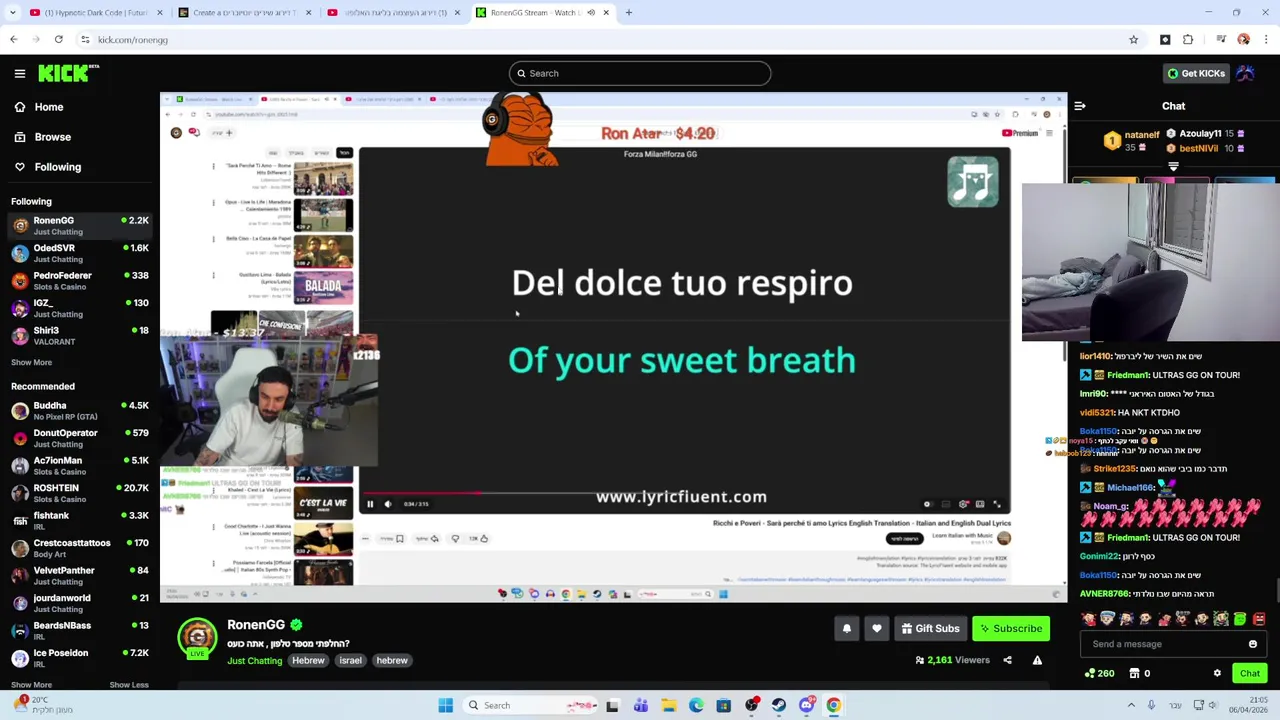This screenshot has width=1280, height=720.
Task: Click the Gift Subs button
Action: point(930,628)
